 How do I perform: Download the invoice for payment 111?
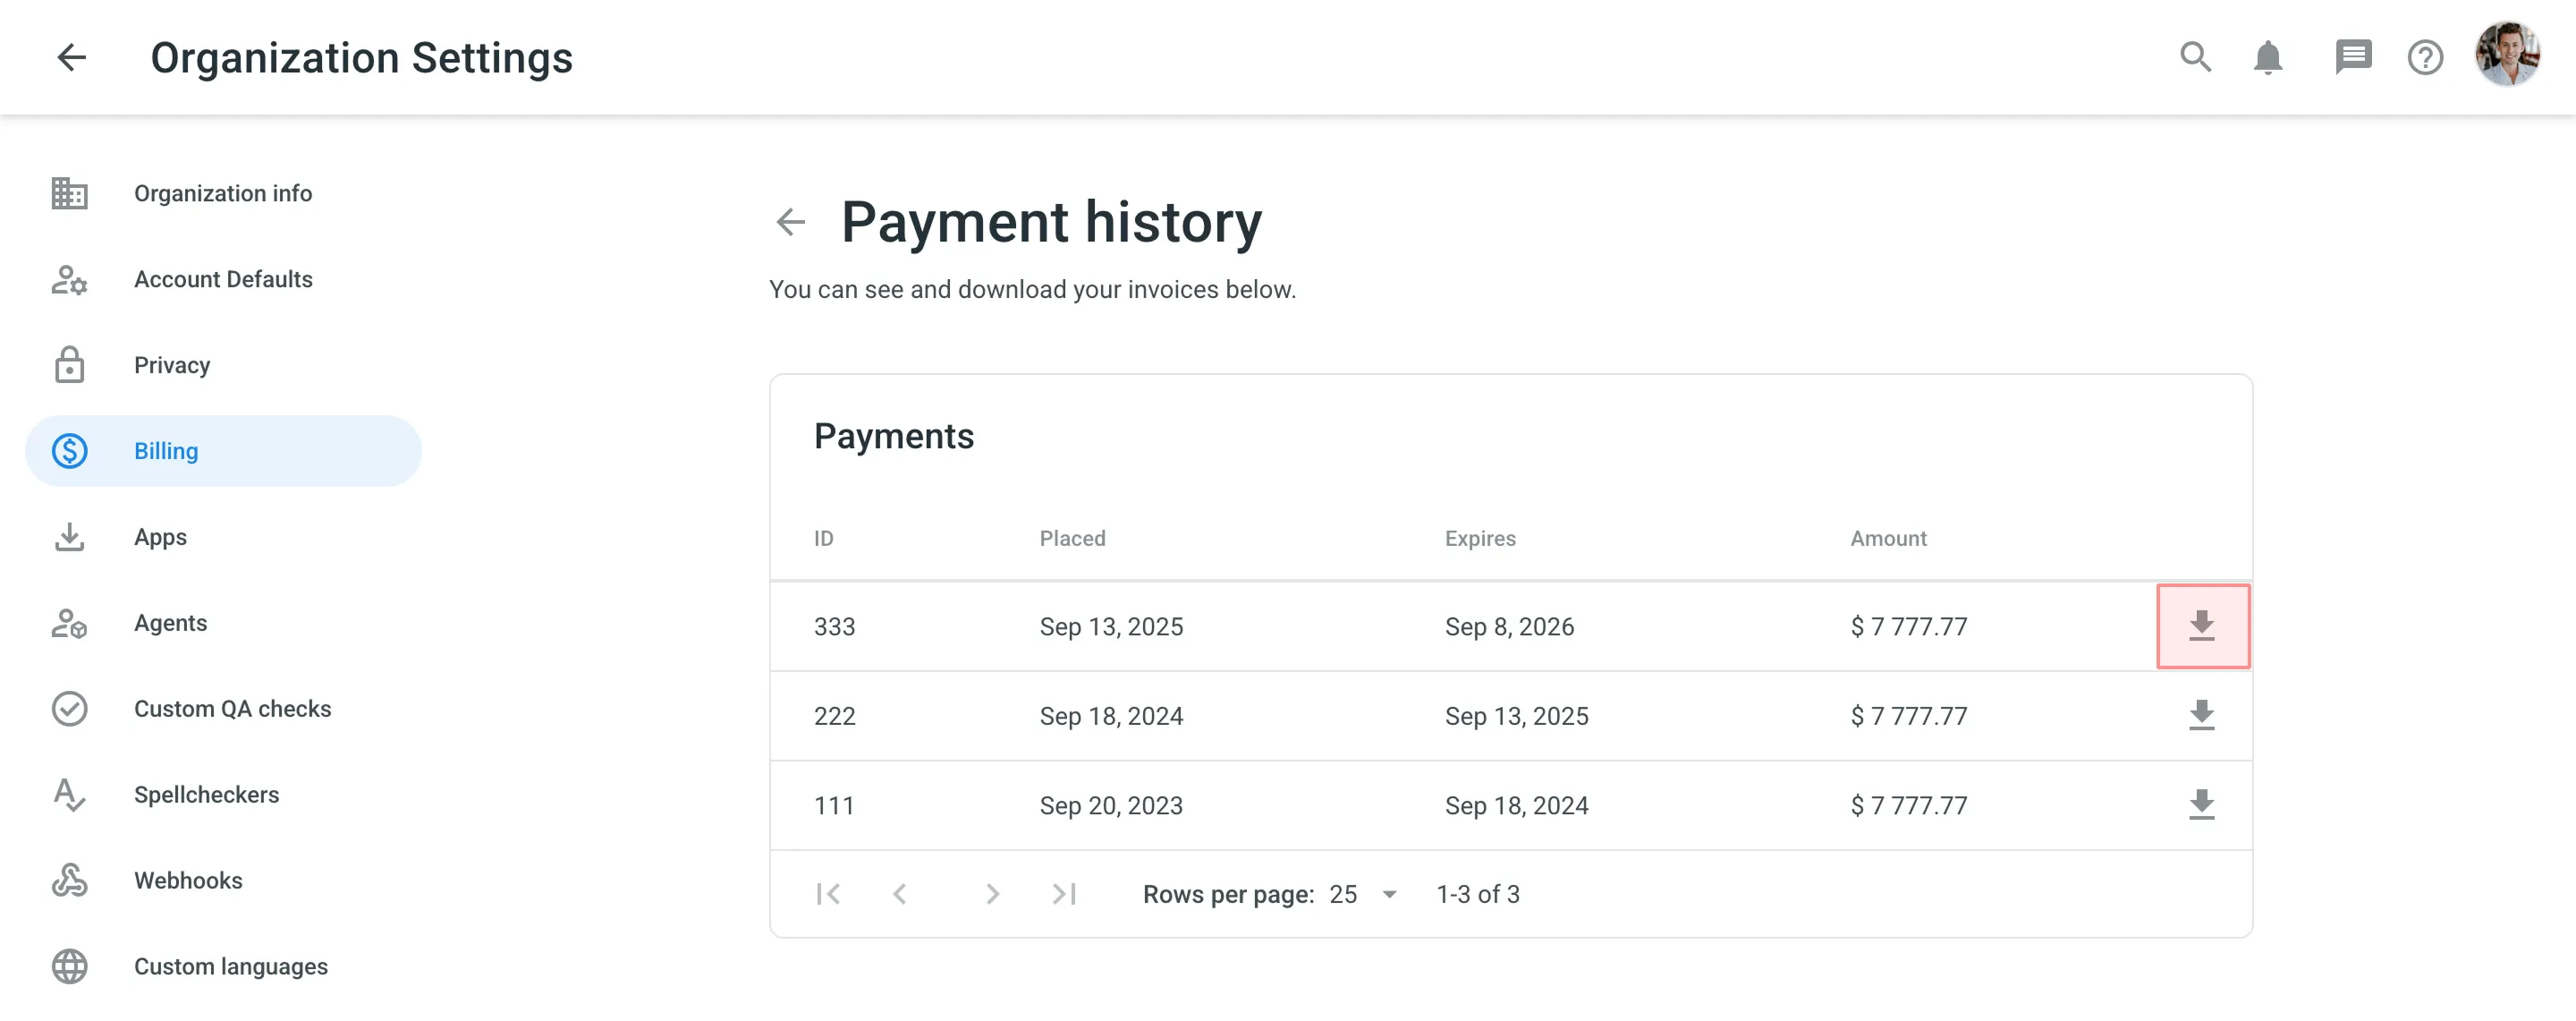pyautogui.click(x=2203, y=805)
